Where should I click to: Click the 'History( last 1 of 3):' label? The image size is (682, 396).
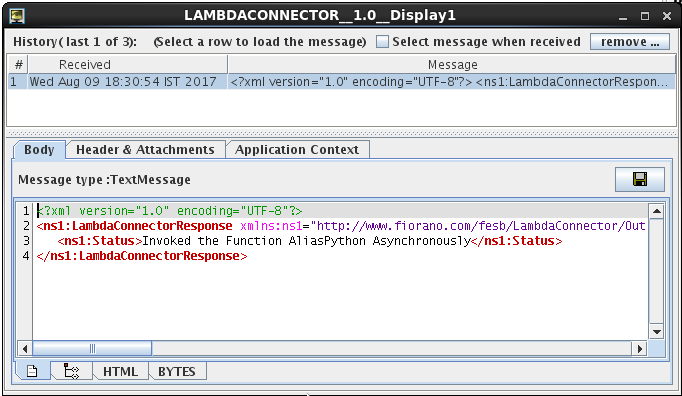coord(75,42)
